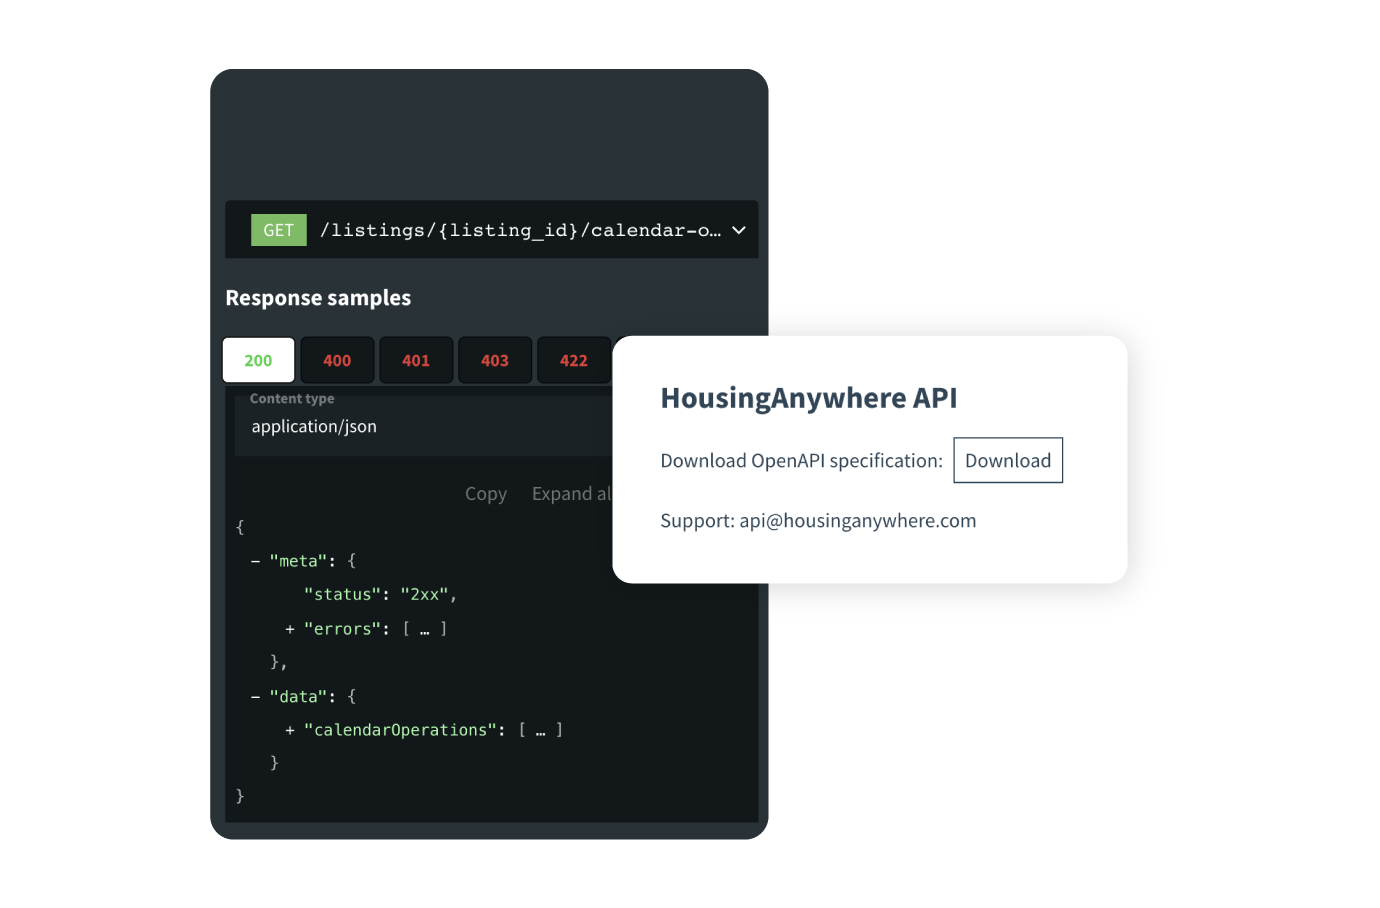This screenshot has width=1380, height=908.
Task: Expand all JSON nodes
Action: coord(571,494)
